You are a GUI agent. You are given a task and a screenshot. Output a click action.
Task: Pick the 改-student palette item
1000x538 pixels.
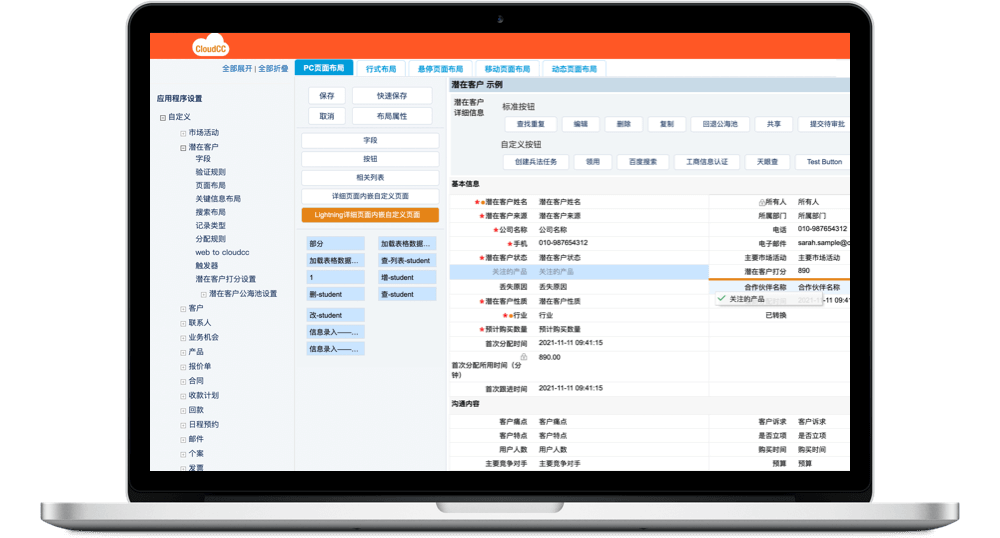(x=335, y=315)
